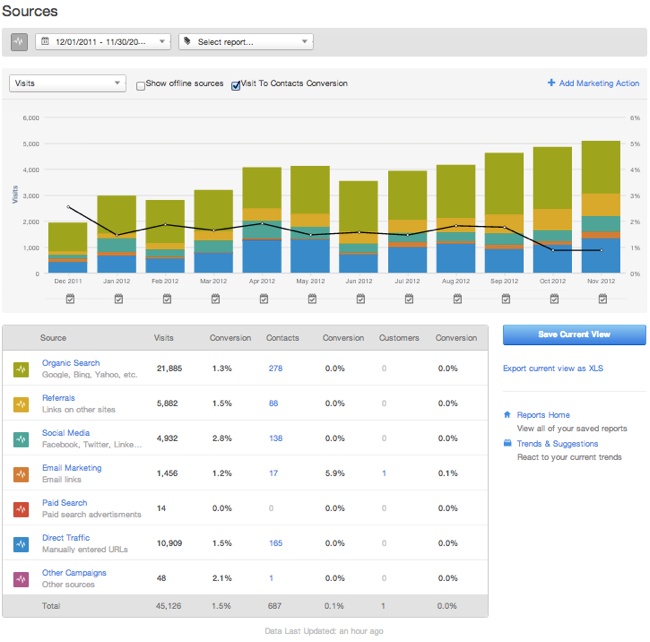Open marketing event marker under Apr 2012
This screenshot has height=642, width=650.
[262, 298]
